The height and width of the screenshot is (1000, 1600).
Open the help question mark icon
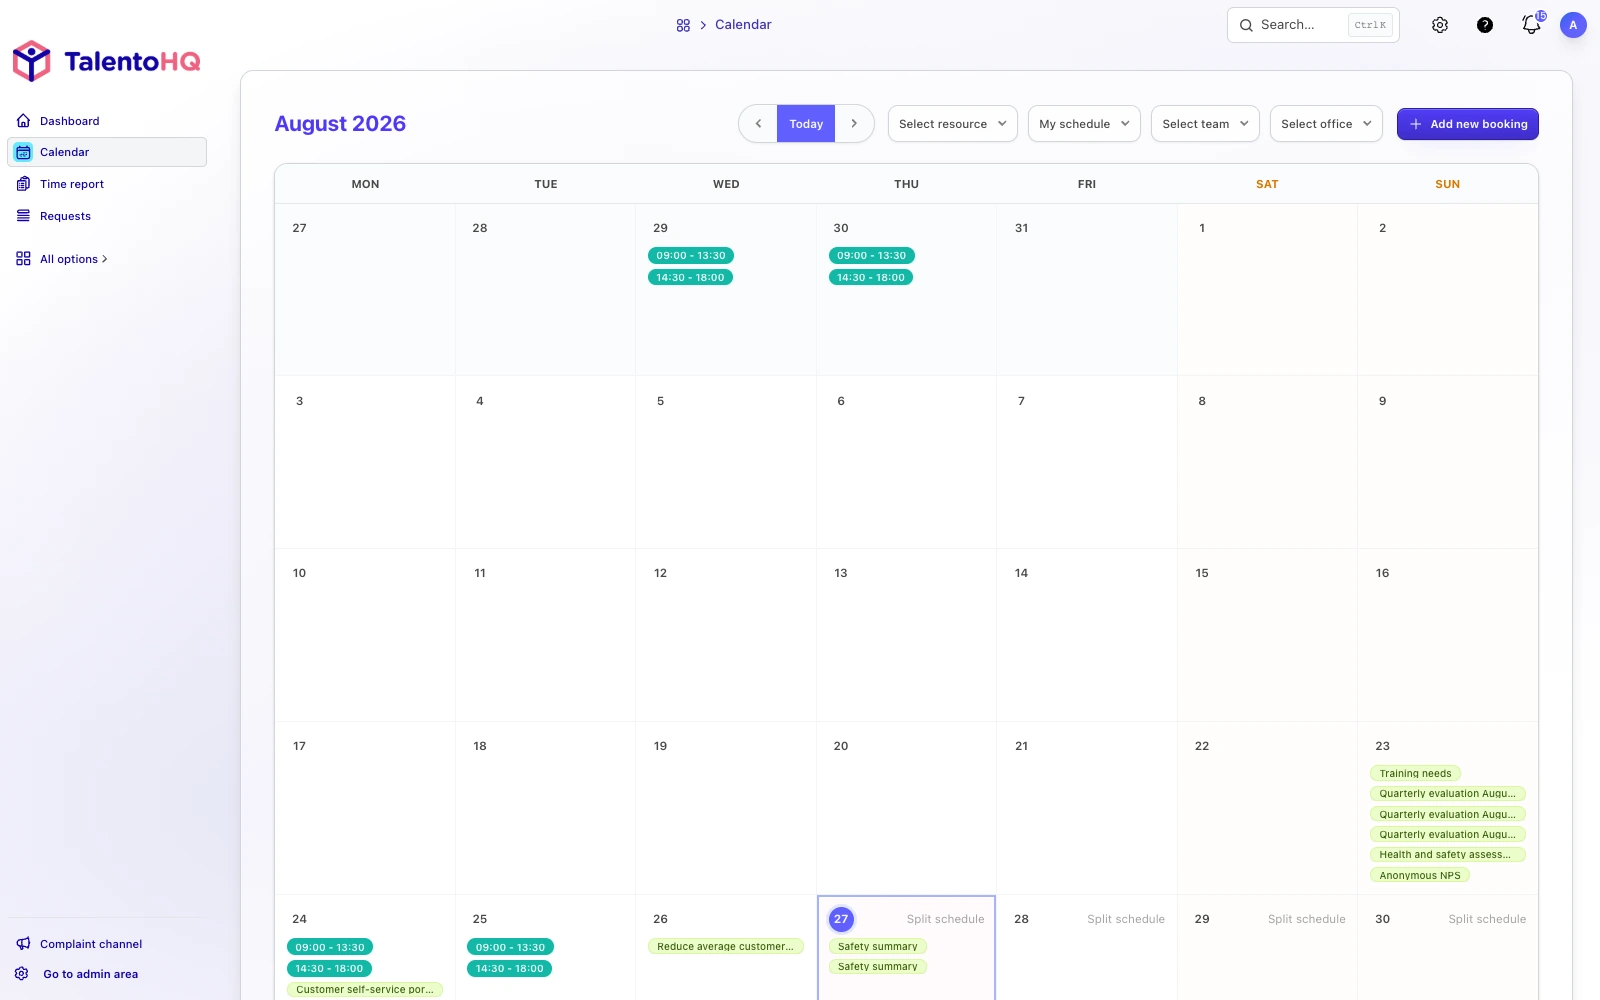(1485, 25)
